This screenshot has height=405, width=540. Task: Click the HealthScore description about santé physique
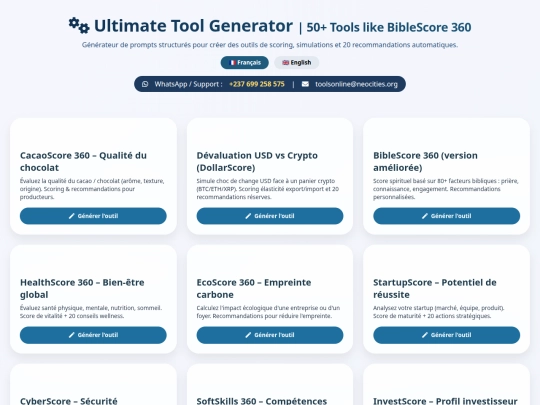(91, 312)
